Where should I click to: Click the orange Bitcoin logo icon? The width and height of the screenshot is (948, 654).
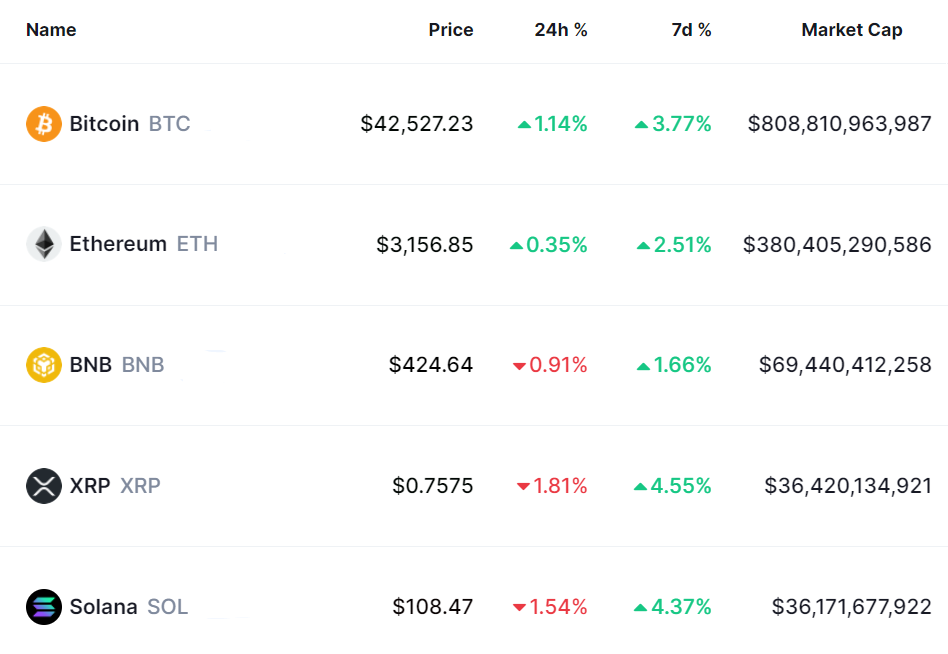pyautogui.click(x=43, y=124)
